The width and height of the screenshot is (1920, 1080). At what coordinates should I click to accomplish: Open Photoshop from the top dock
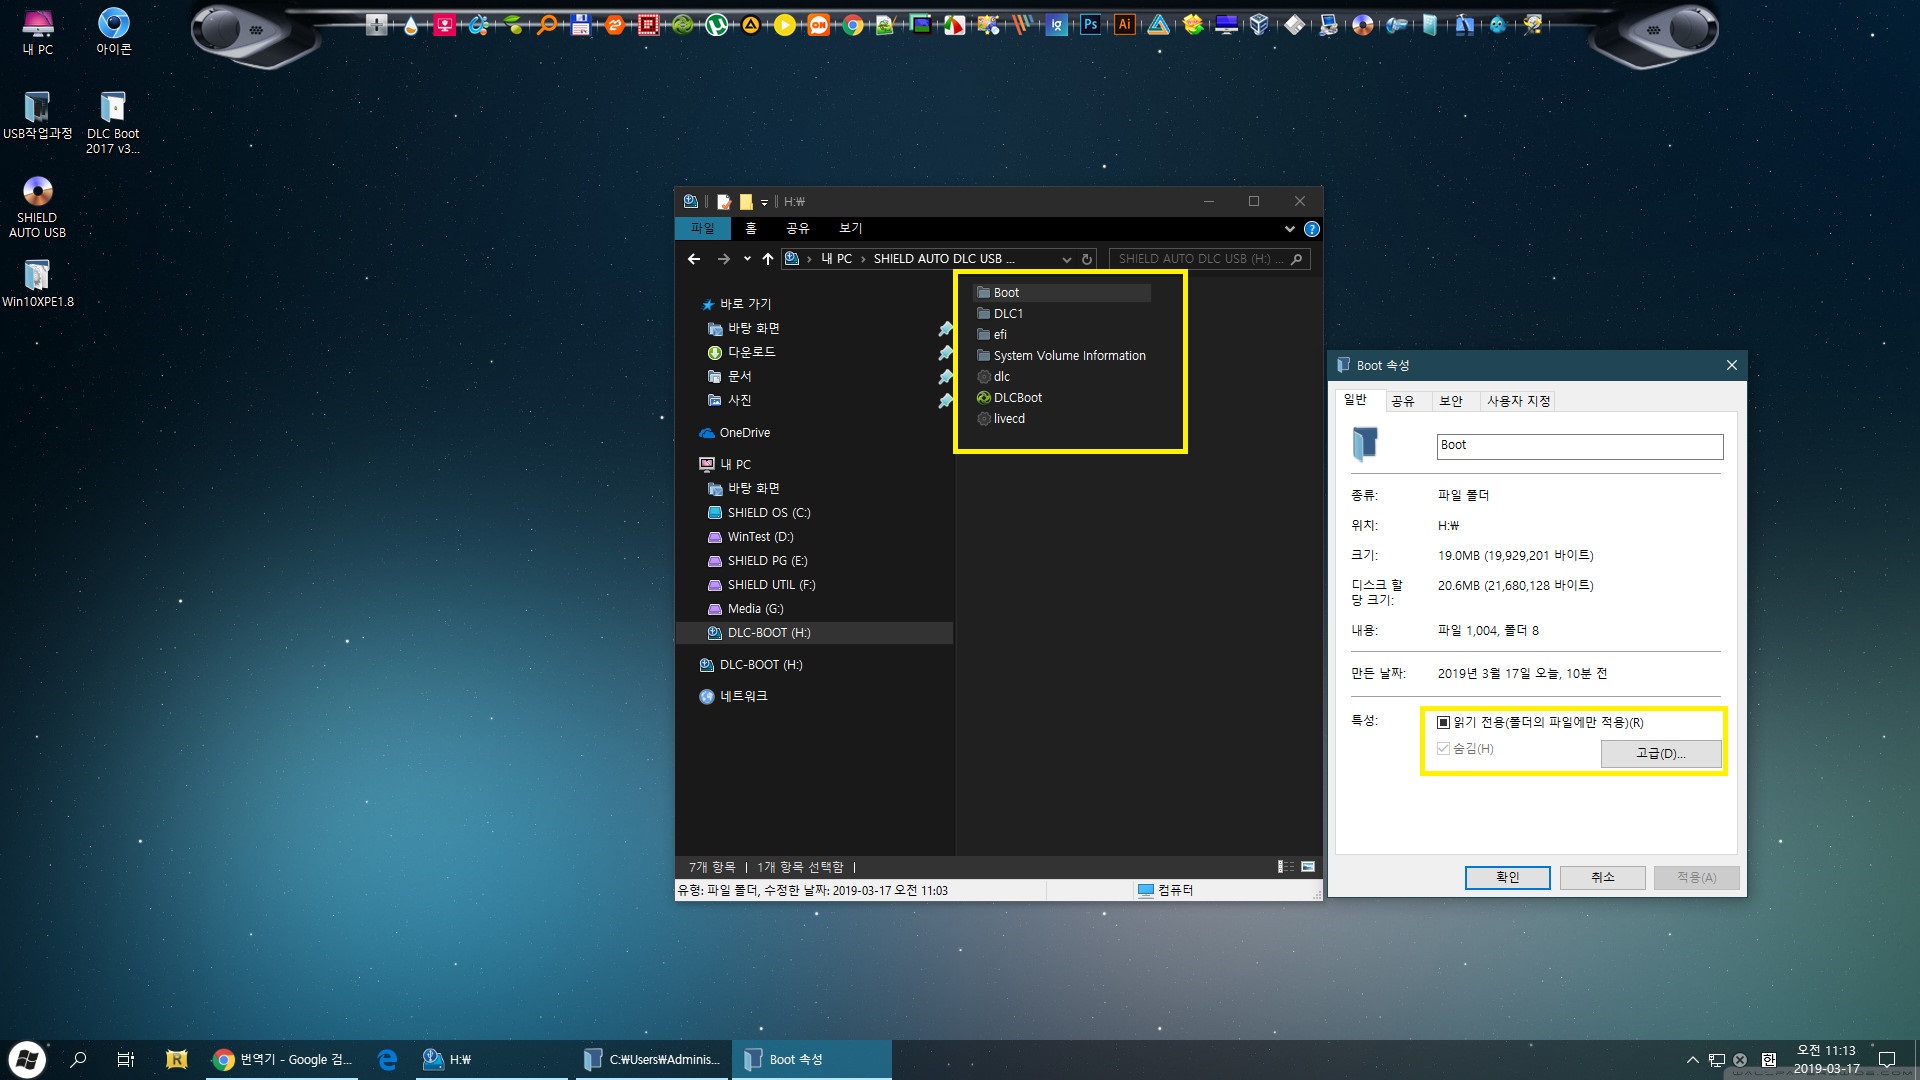tap(1090, 25)
